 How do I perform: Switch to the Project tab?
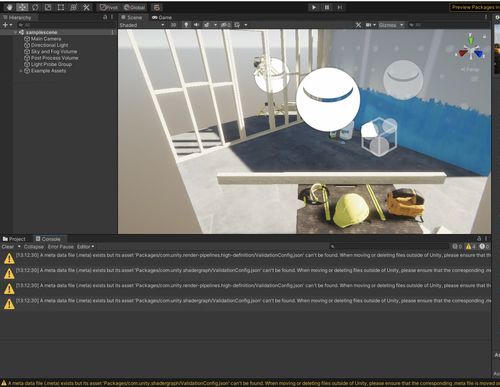(14, 239)
